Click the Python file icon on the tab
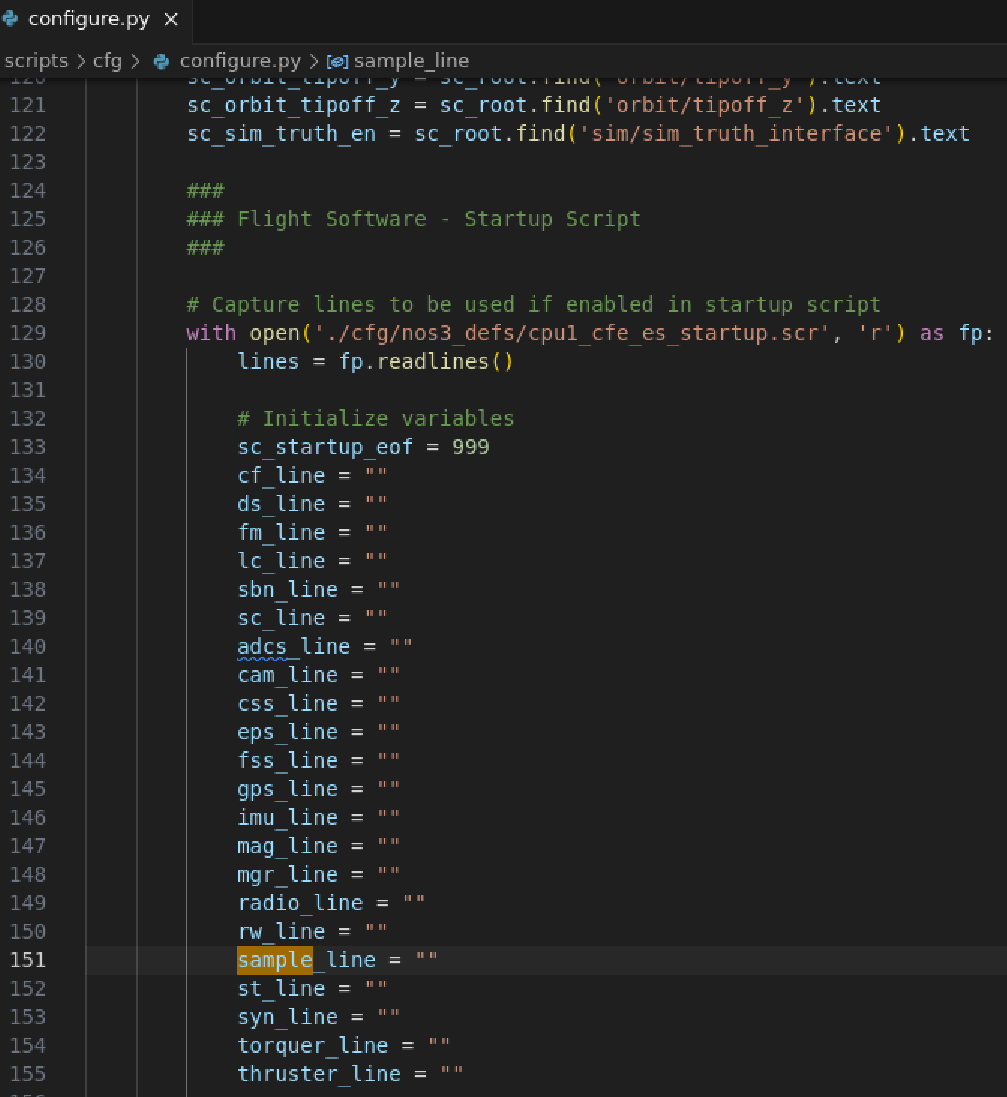1007x1097 pixels. (10, 19)
